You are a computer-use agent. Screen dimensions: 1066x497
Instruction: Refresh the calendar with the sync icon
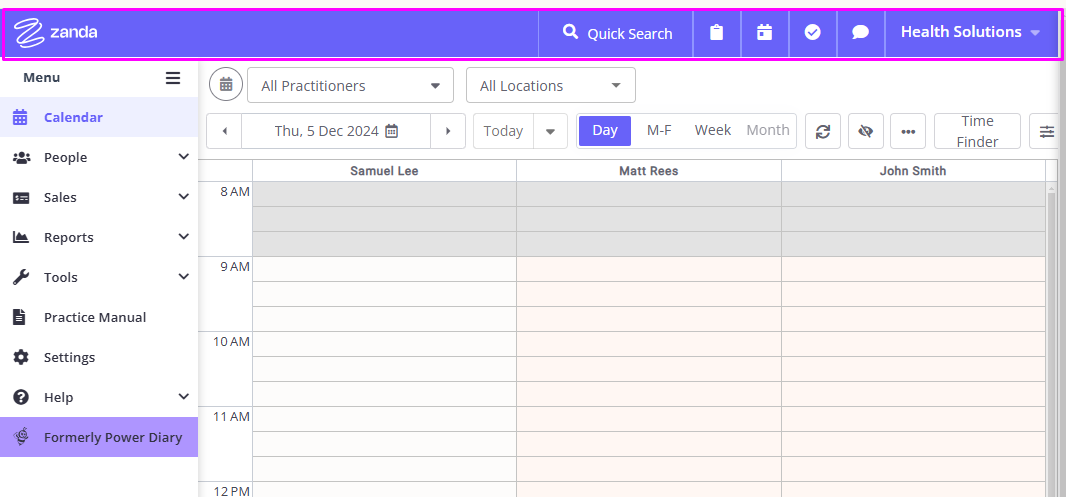823,131
